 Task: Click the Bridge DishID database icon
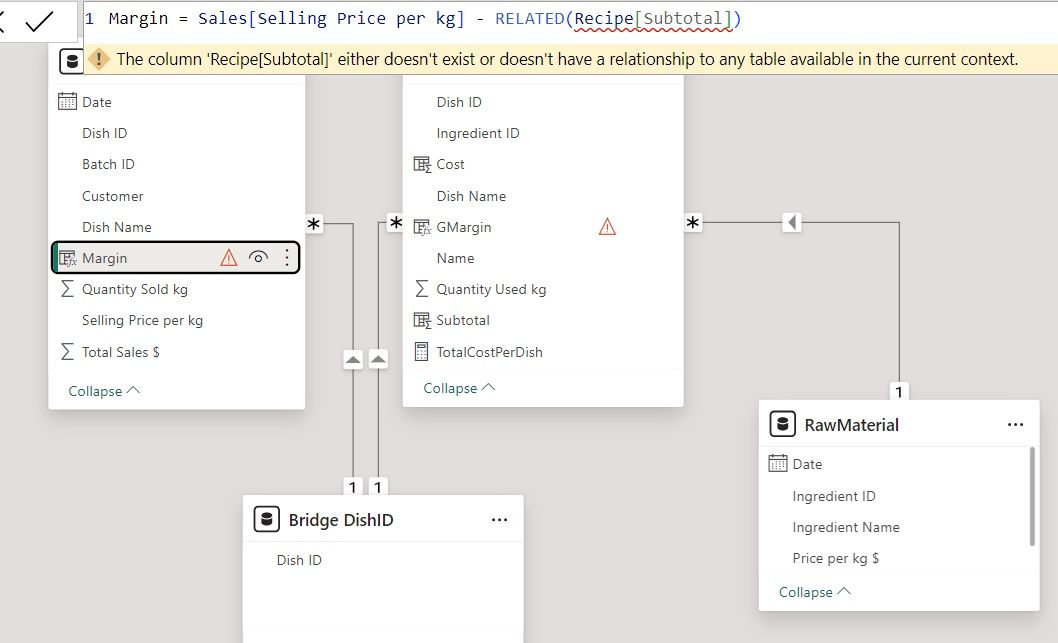coord(267,520)
